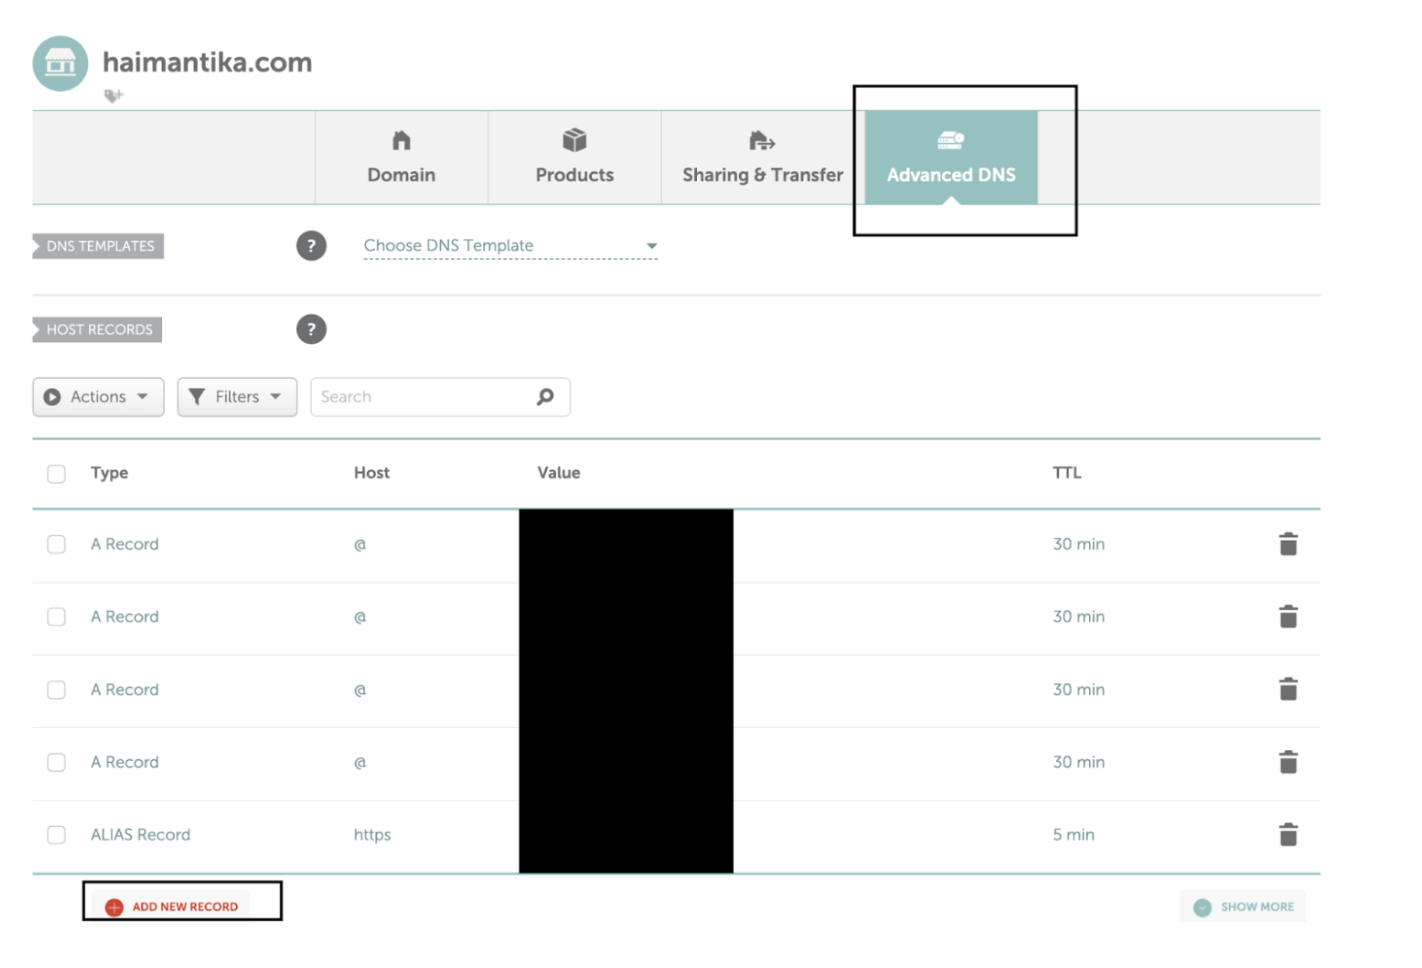Toggle the select-all checkbox in table header
The width and height of the screenshot is (1422, 968).
(x=56, y=473)
